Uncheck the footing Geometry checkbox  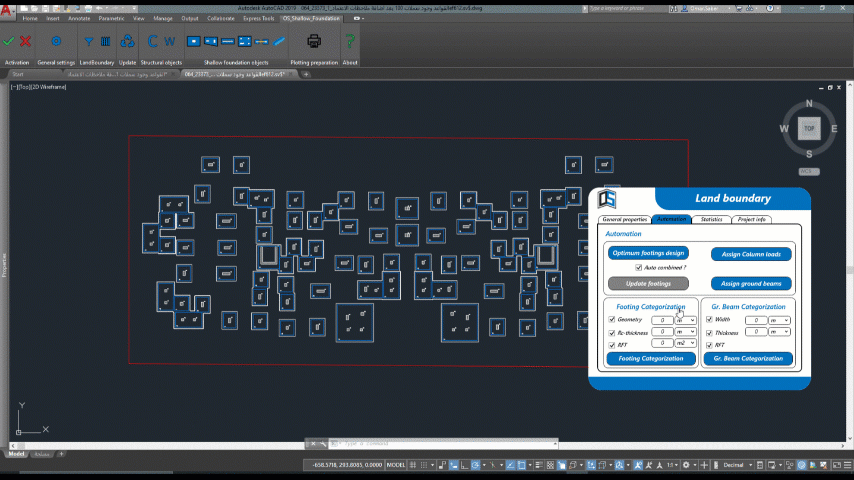(x=612, y=320)
